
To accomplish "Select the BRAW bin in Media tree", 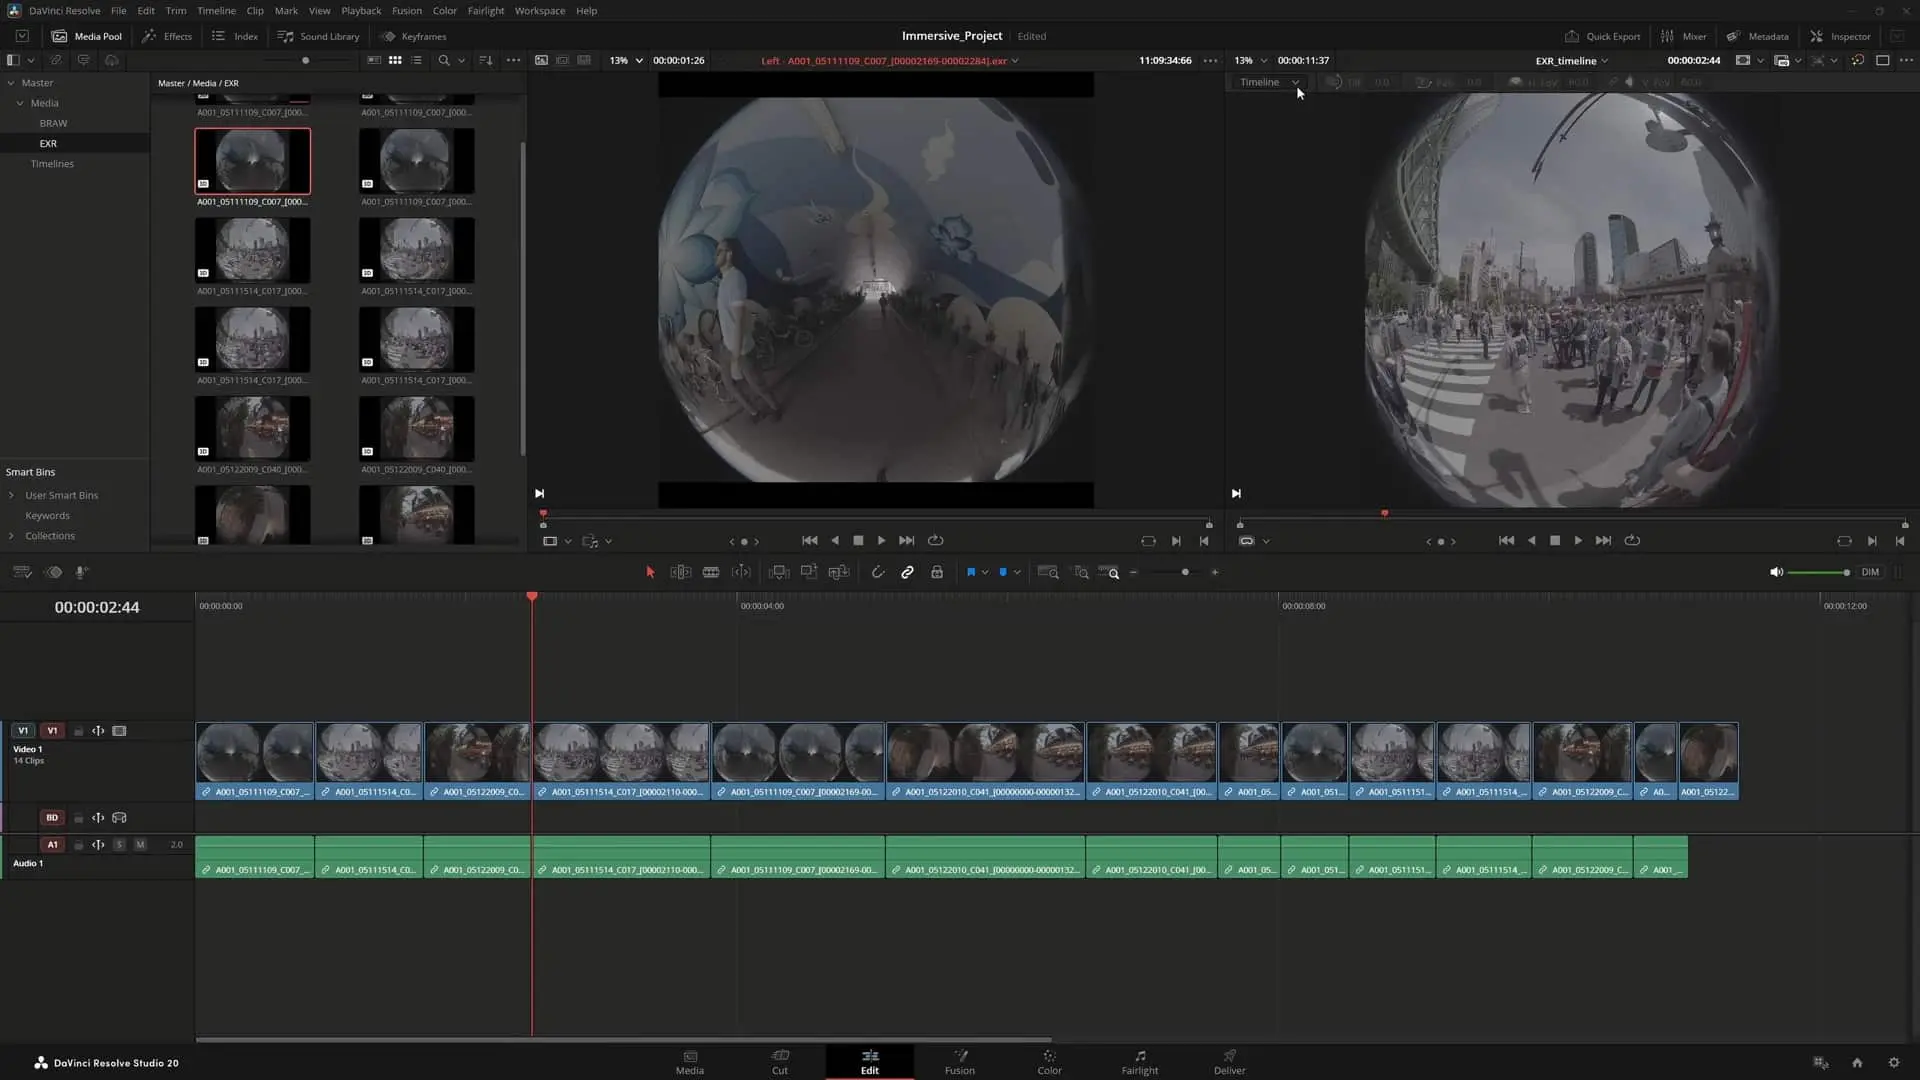I will (53, 123).
